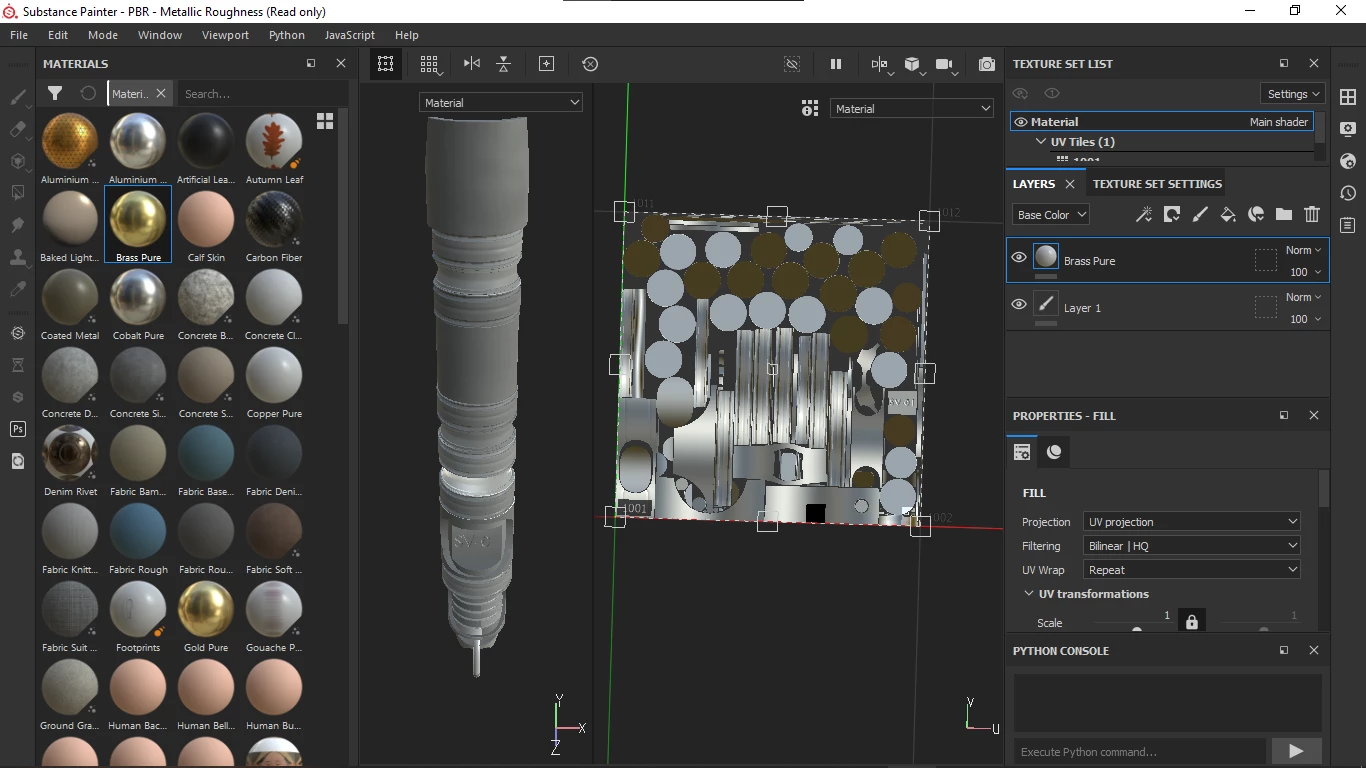This screenshot has width=1366, height=768.
Task: Toggle visibility of Layer 1
Action: [x=1019, y=304]
